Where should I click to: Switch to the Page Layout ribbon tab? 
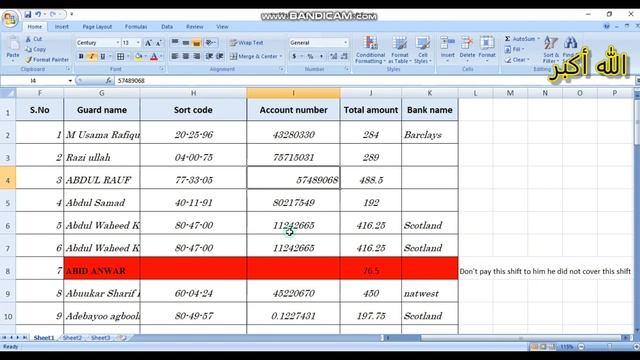[x=97, y=27]
